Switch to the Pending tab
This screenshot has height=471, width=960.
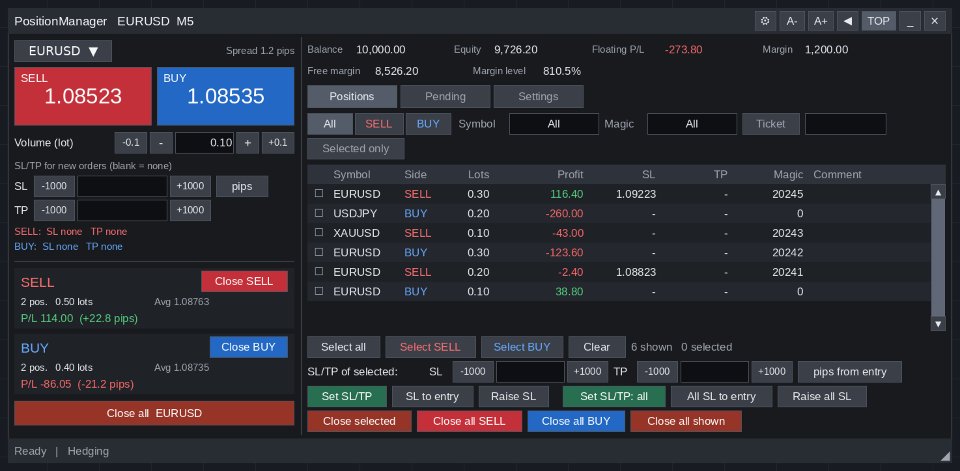(x=445, y=96)
